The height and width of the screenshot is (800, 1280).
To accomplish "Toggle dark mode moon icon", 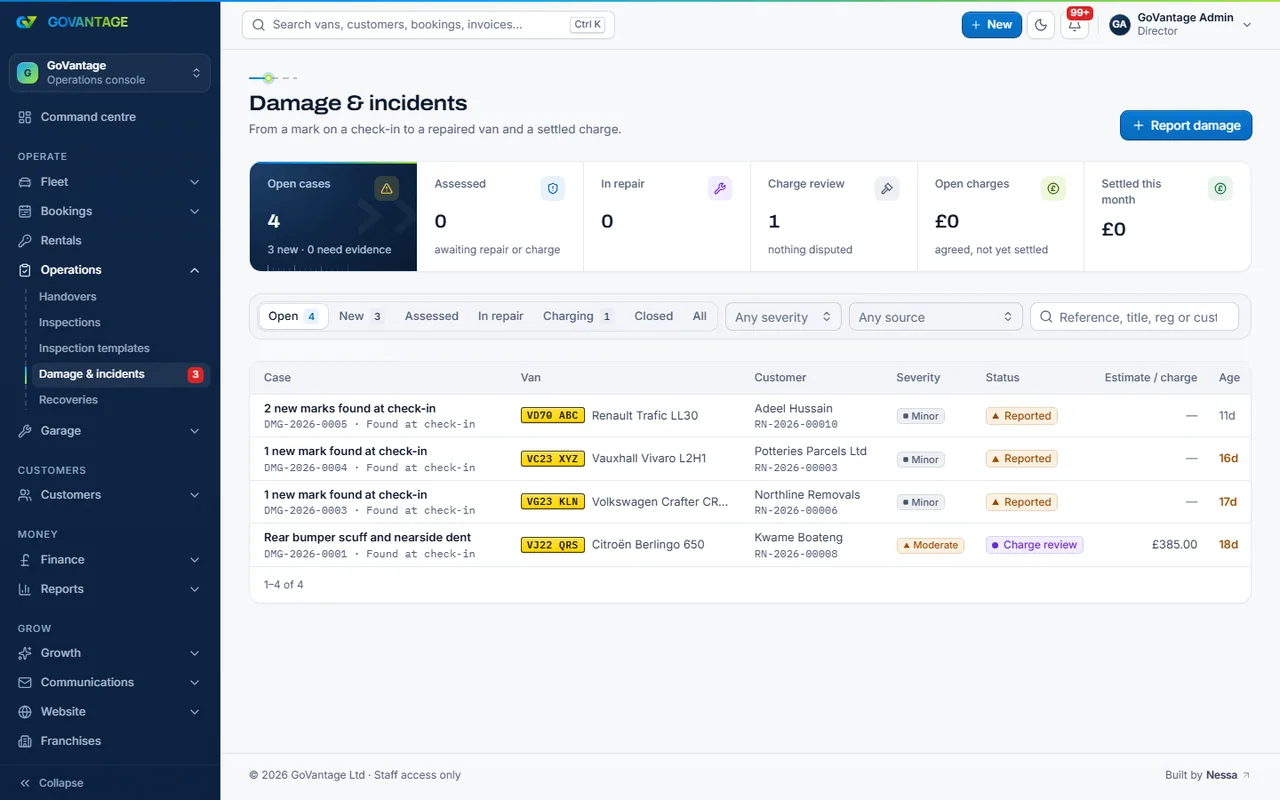I will [1041, 25].
